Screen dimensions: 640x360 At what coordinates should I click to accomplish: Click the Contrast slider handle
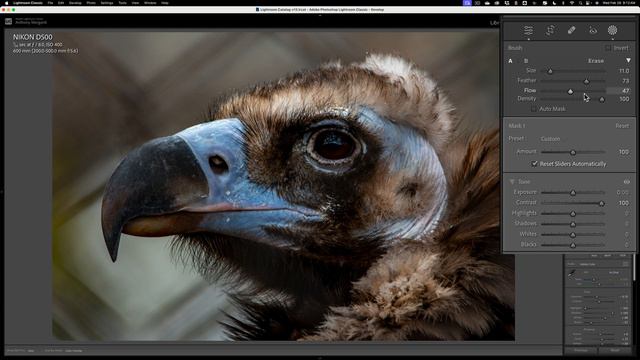coord(602,203)
